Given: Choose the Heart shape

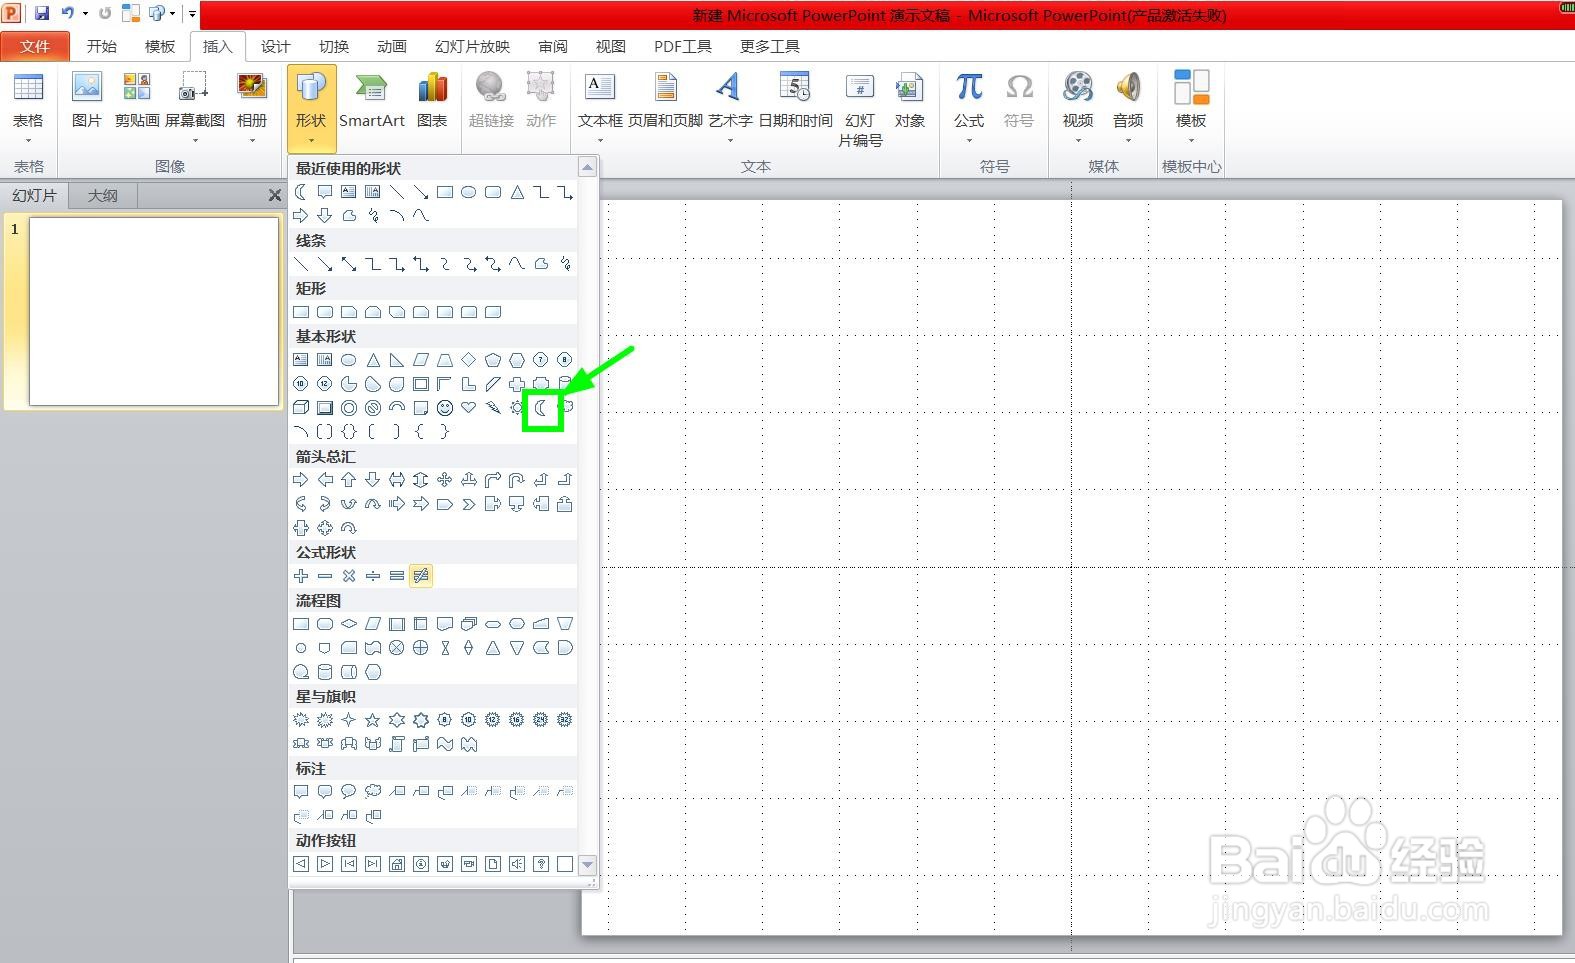Looking at the screenshot, I should (469, 408).
